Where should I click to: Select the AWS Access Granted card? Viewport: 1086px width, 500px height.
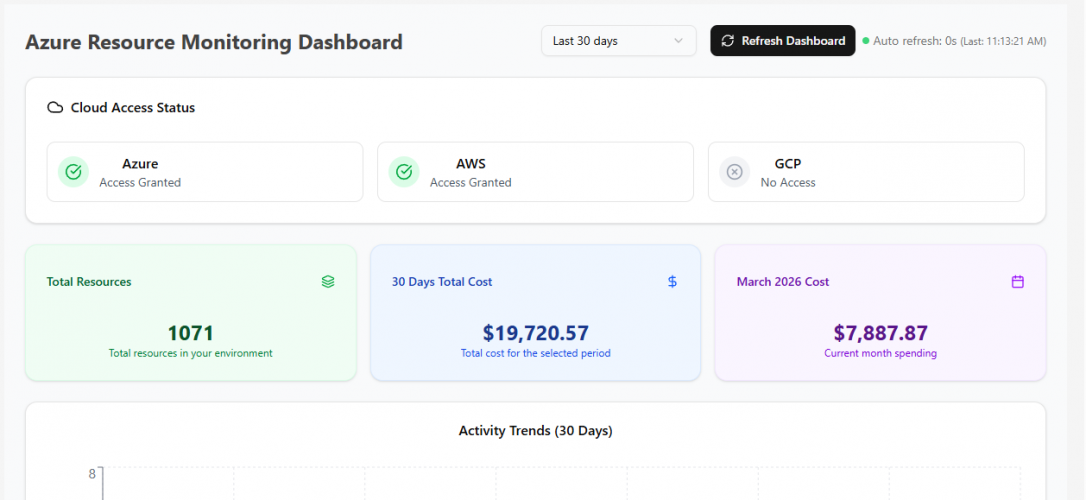click(535, 172)
